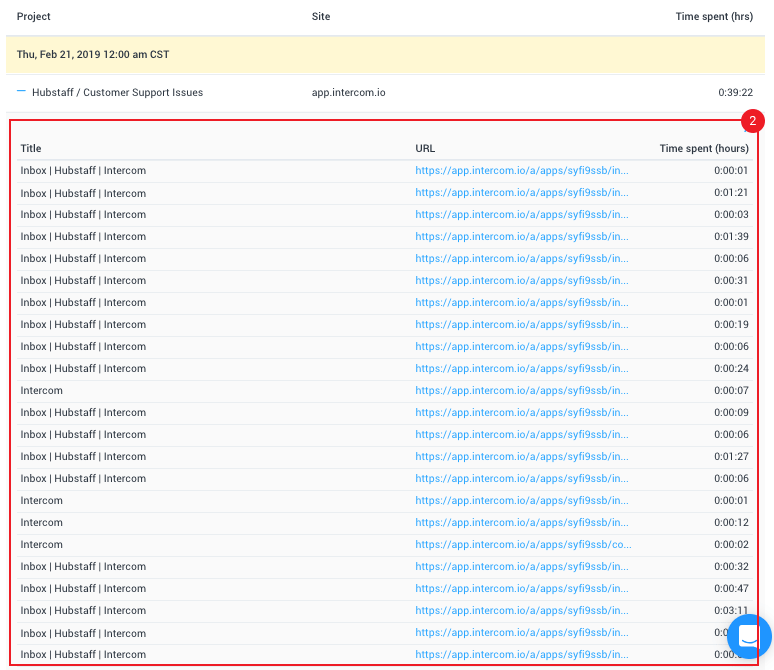The height and width of the screenshot is (670, 774).
Task: Open the Intercom chat bubble widget
Action: (x=749, y=636)
